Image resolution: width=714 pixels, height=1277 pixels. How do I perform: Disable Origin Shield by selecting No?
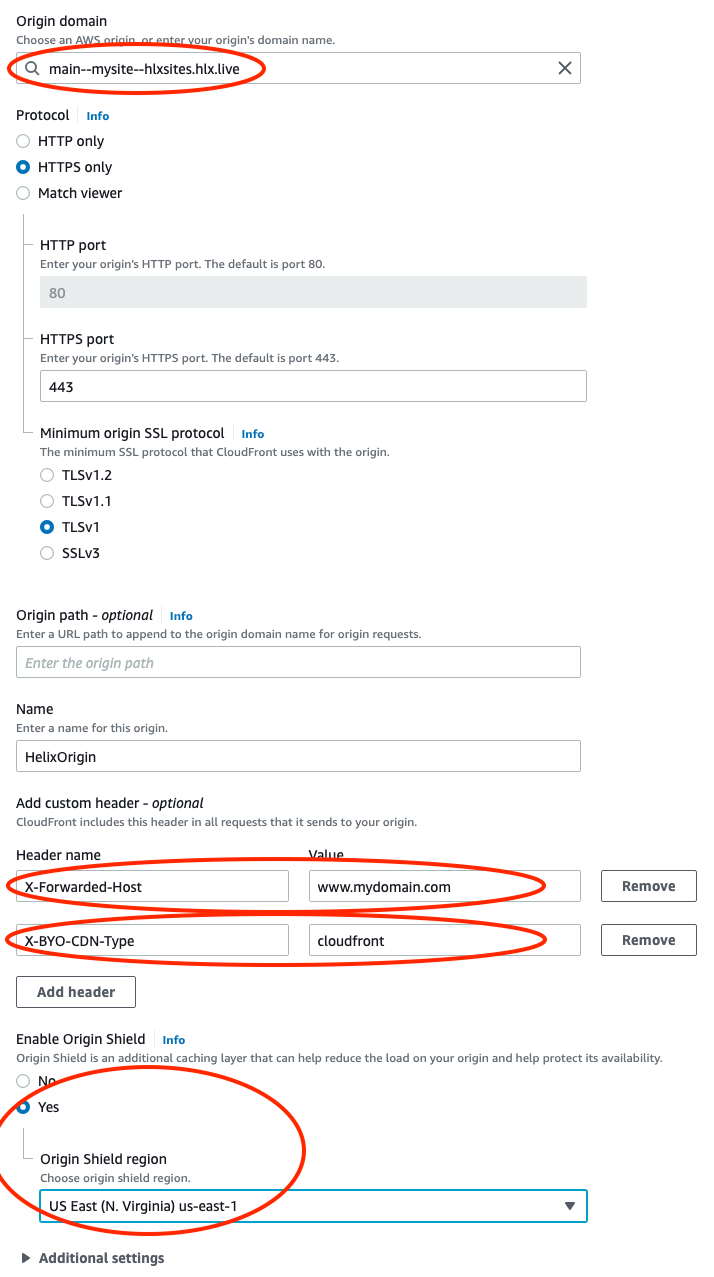pos(23,1081)
